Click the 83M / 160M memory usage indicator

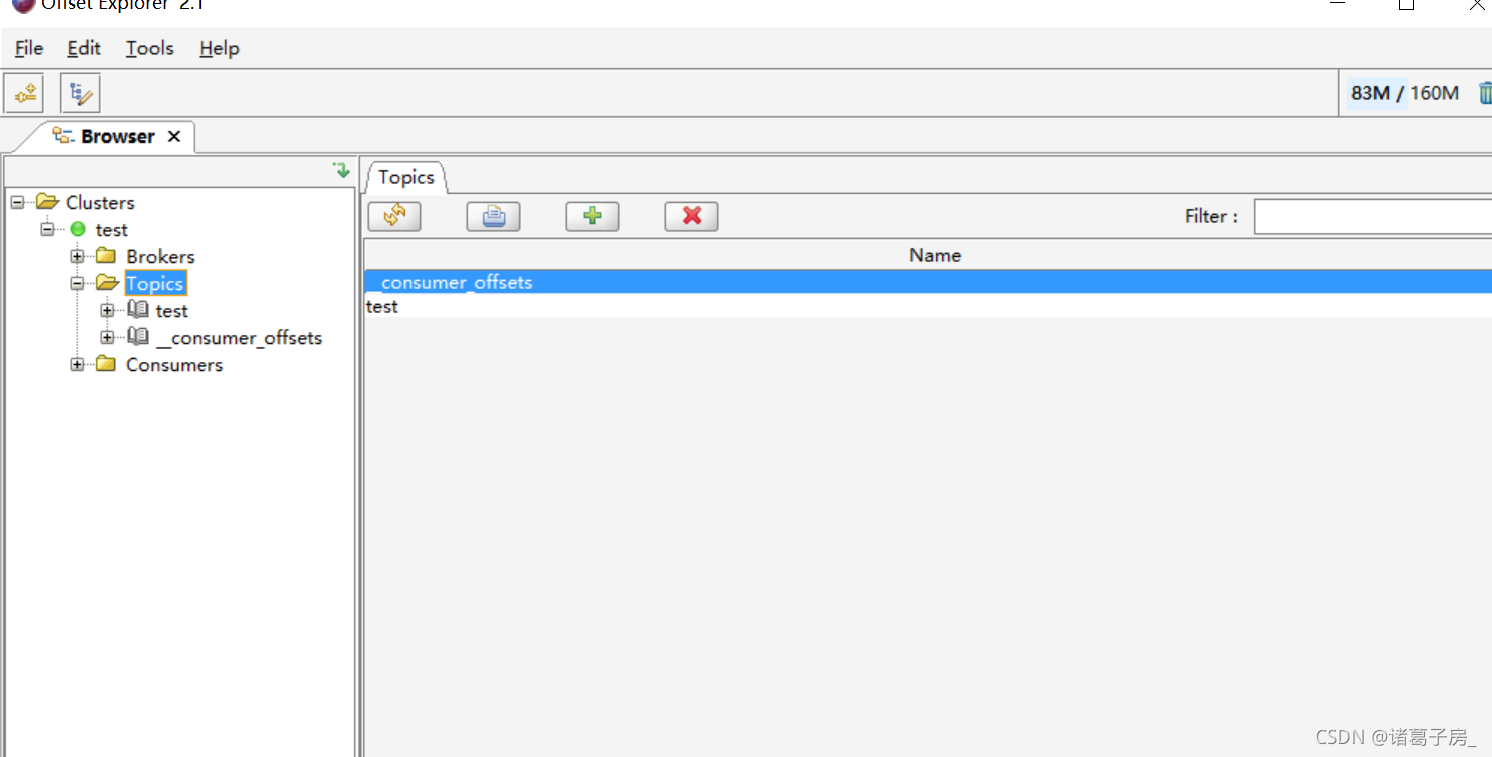(1403, 92)
